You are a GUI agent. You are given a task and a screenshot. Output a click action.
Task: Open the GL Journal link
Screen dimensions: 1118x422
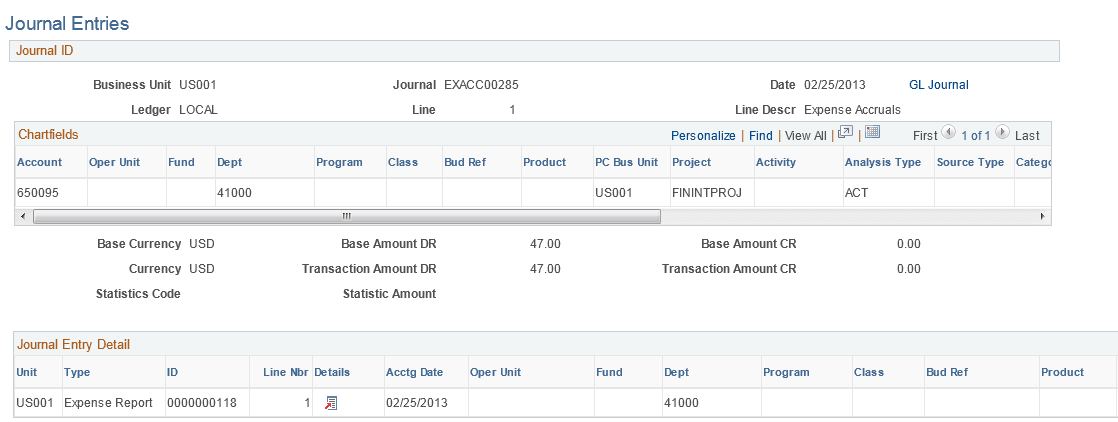[938, 85]
